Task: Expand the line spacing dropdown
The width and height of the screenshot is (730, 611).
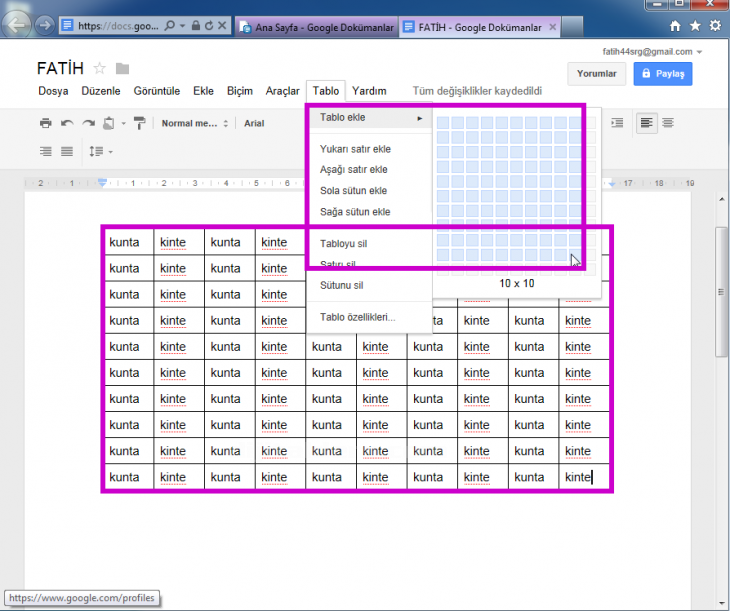Action: (x=100, y=151)
